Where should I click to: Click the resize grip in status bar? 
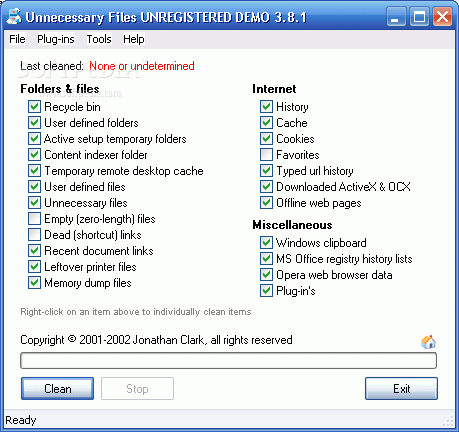[x=449, y=422]
